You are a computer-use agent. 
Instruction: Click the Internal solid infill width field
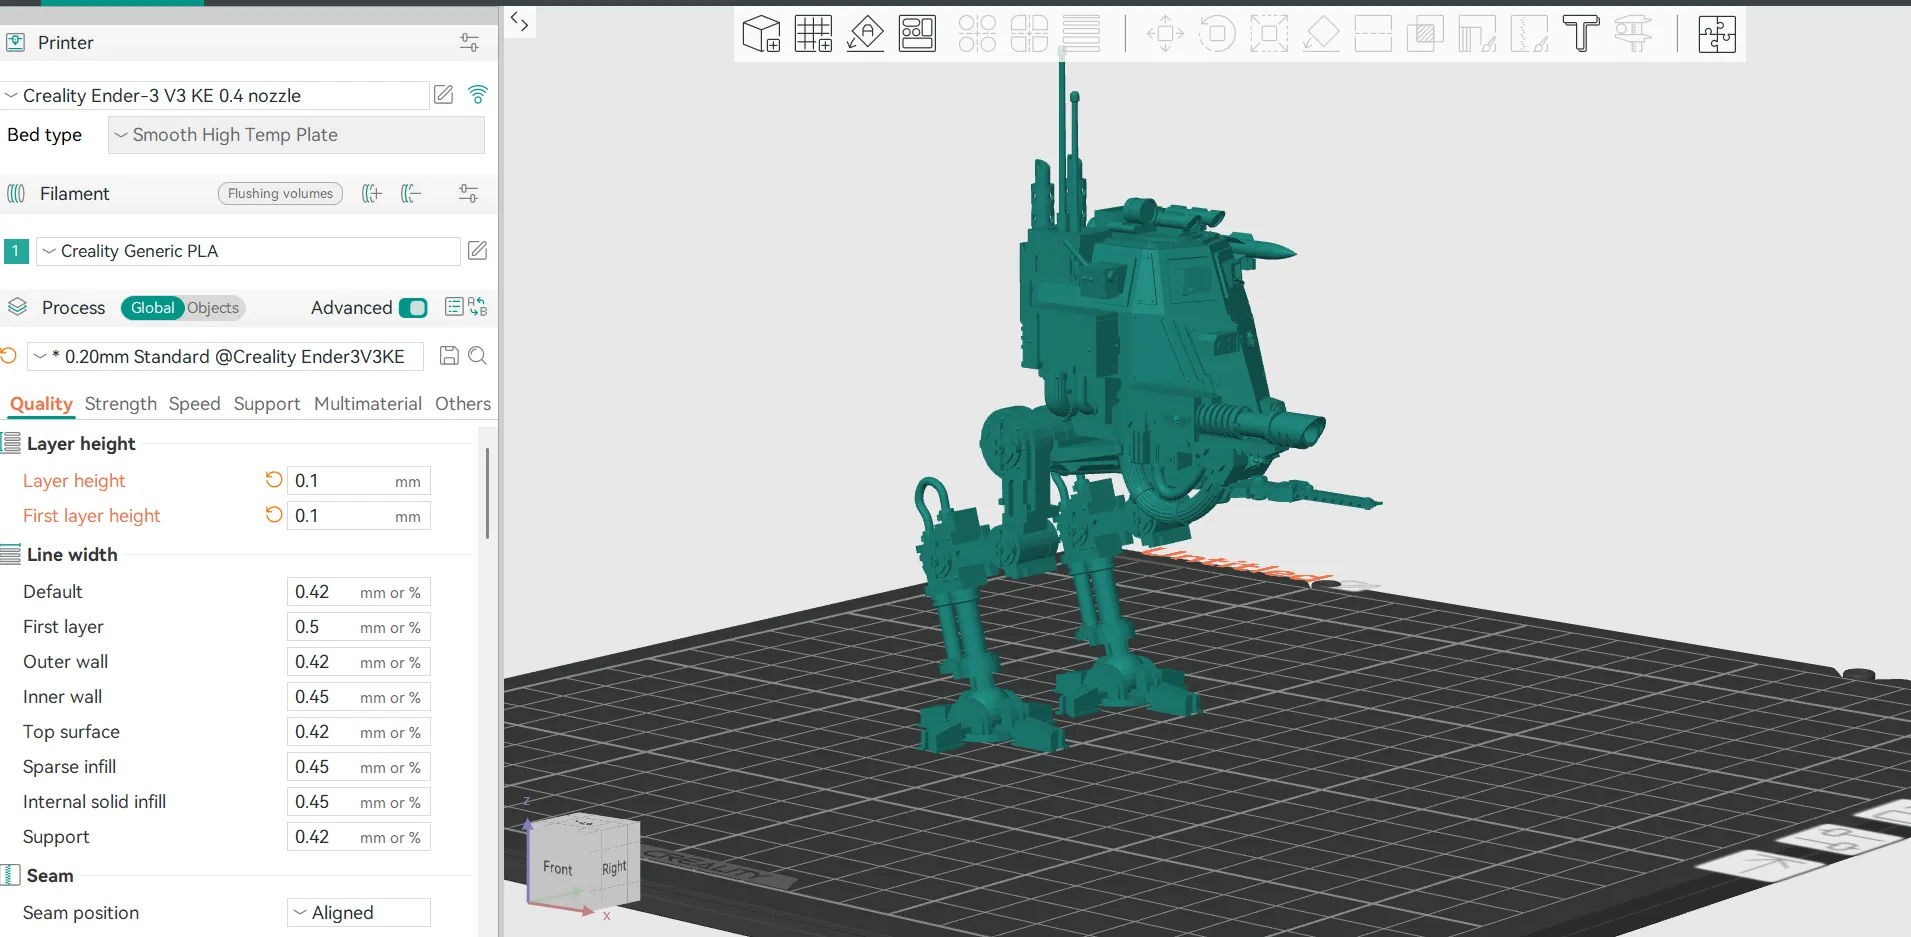359,802
